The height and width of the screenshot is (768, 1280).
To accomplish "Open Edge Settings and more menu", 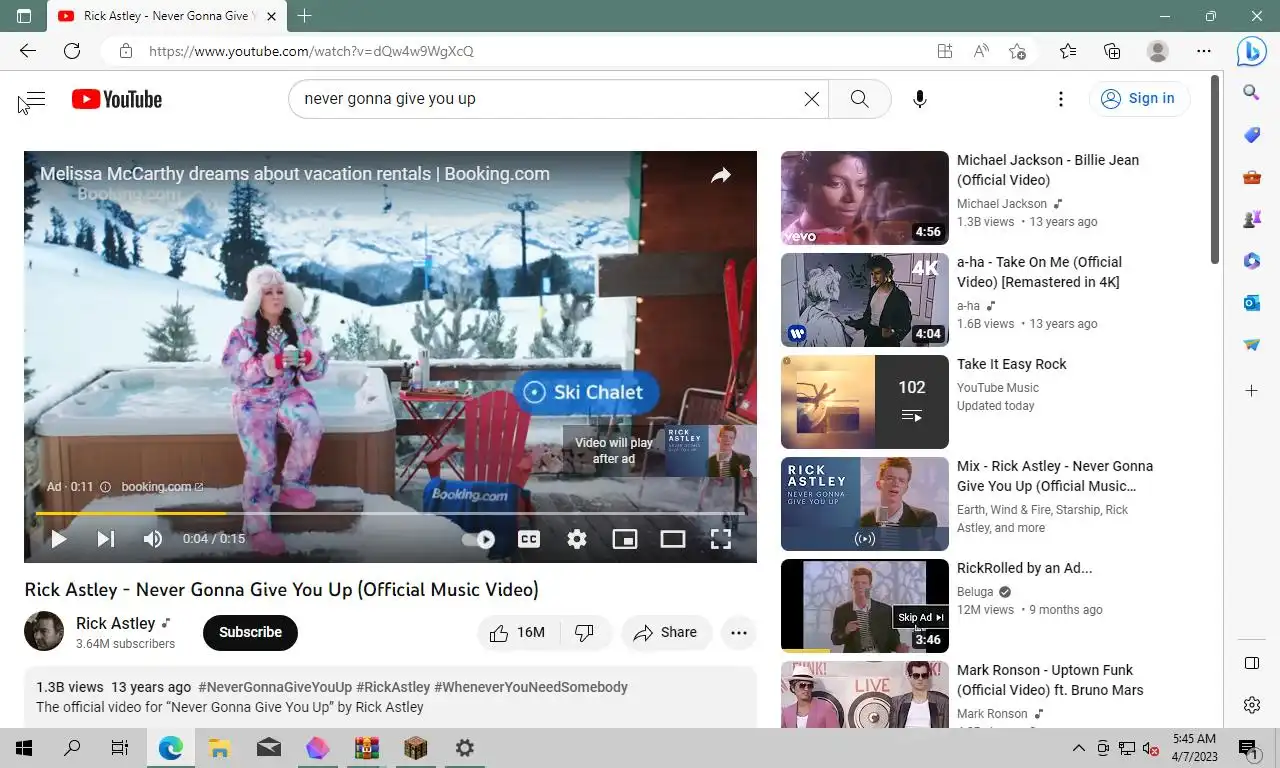I will (x=1204, y=51).
